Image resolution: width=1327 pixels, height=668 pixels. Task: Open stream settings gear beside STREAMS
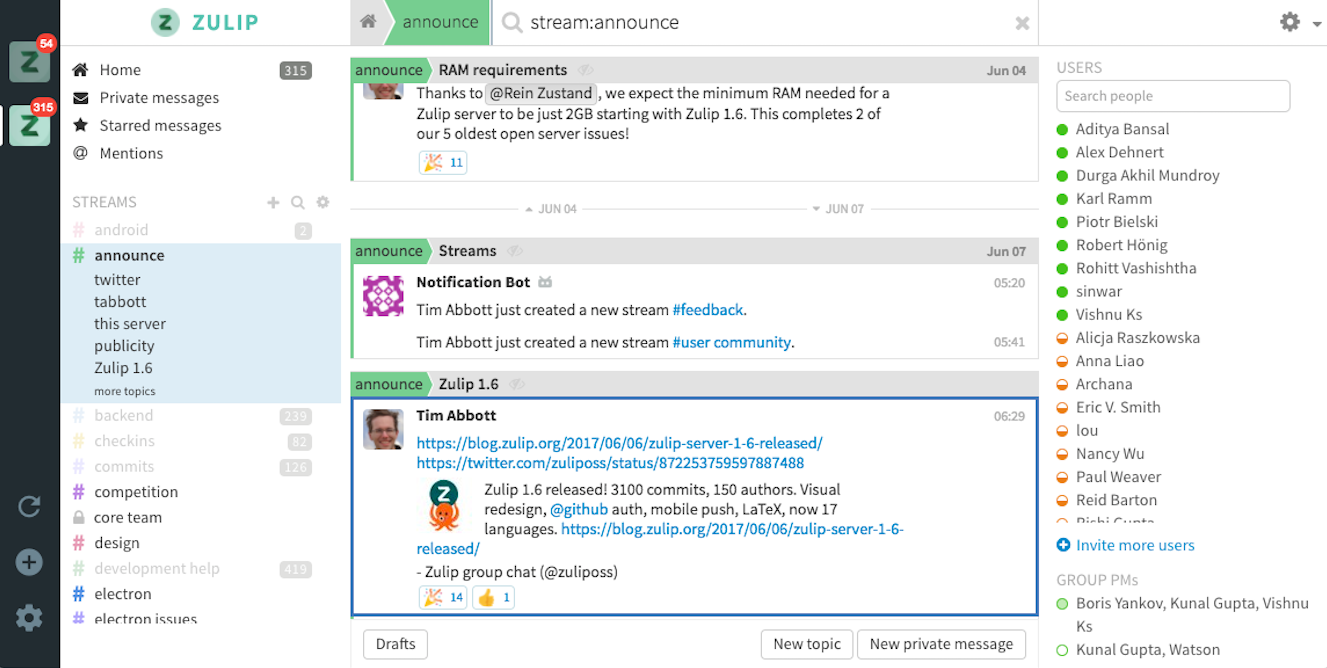click(x=323, y=202)
